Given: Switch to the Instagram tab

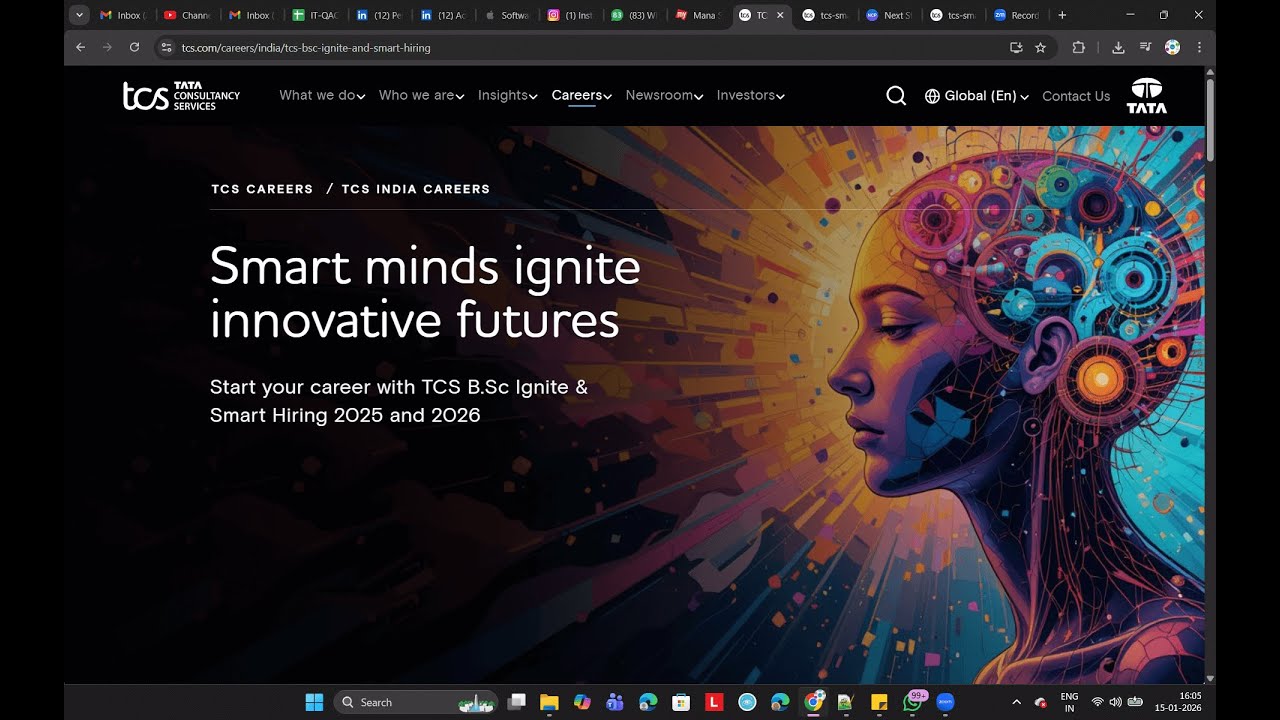Looking at the screenshot, I should (571, 15).
